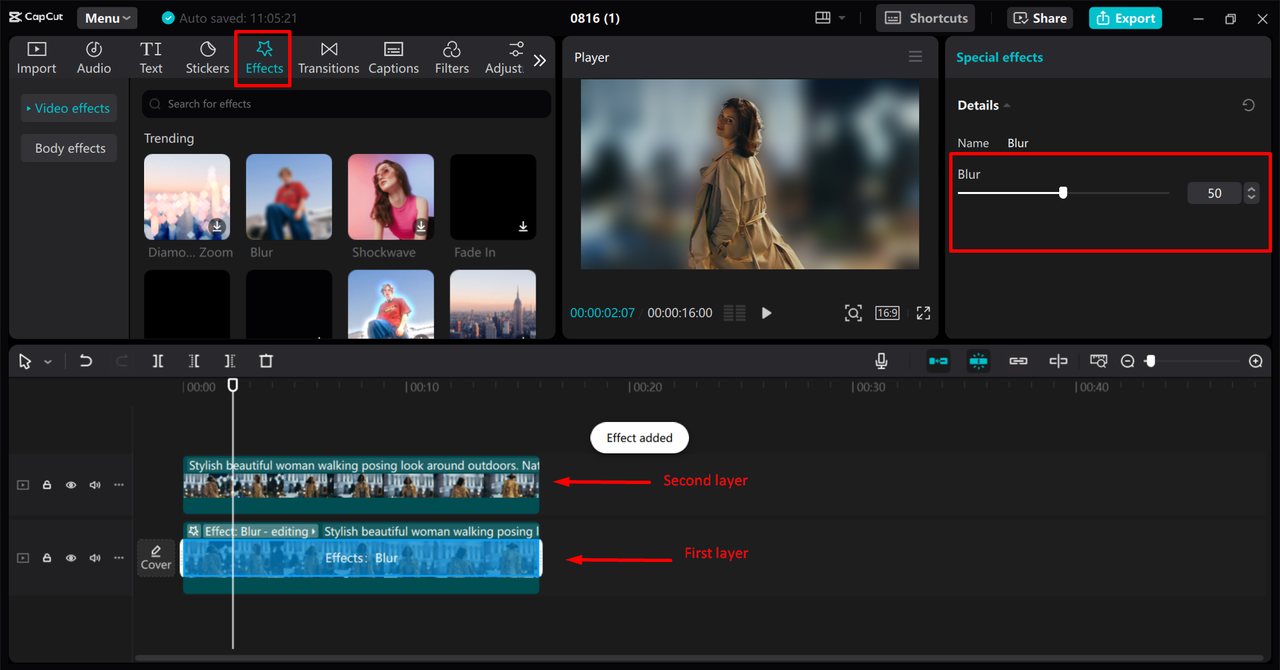Click the timeline zoom slider handle
Viewport: 1280px width, 670px height.
tap(1150, 361)
